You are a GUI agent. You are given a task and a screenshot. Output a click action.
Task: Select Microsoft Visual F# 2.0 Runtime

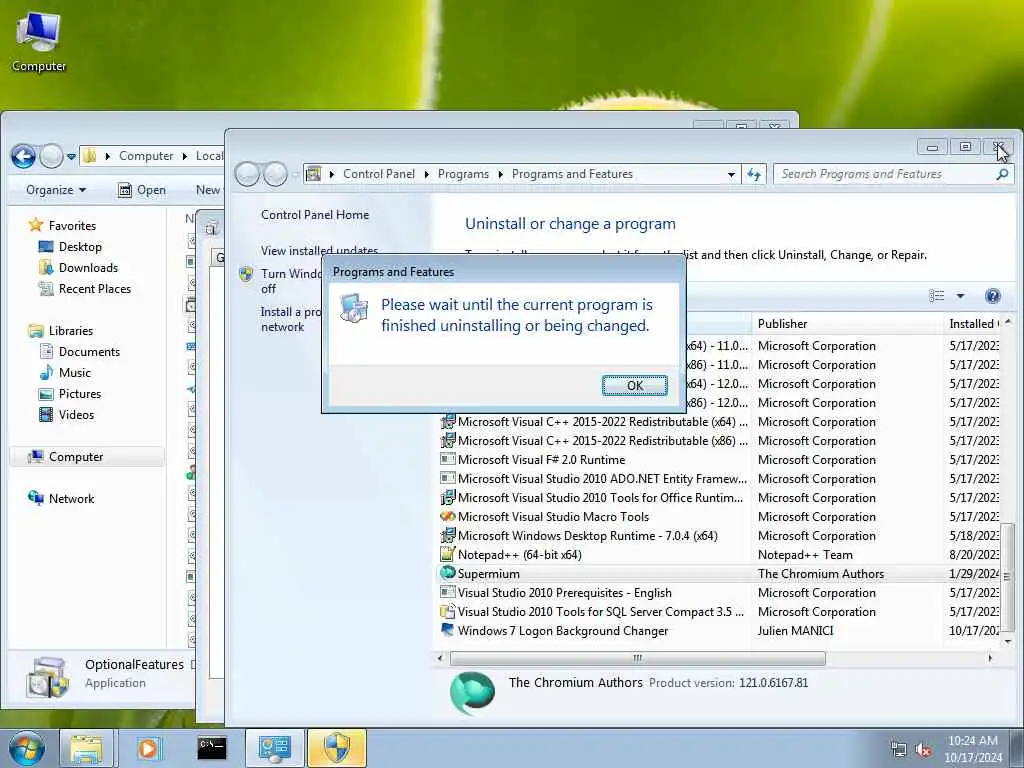click(x=720, y=460)
